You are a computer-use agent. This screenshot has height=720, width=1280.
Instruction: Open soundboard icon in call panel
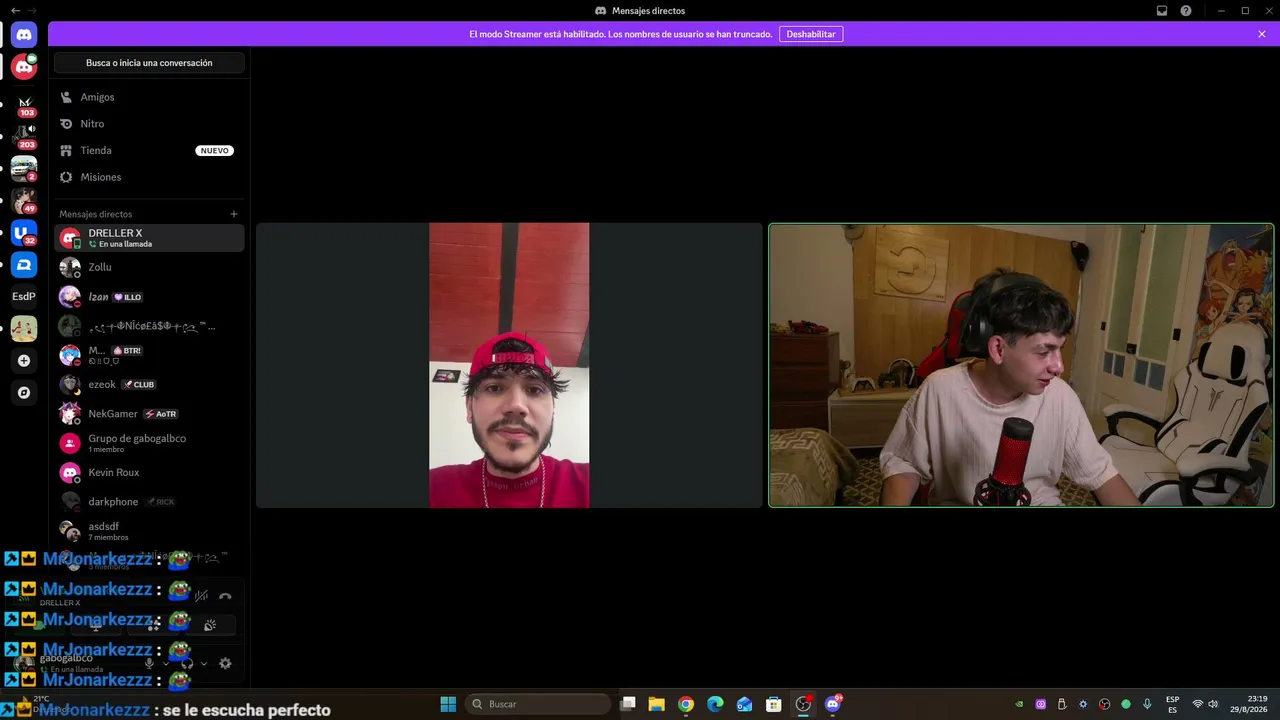point(210,625)
